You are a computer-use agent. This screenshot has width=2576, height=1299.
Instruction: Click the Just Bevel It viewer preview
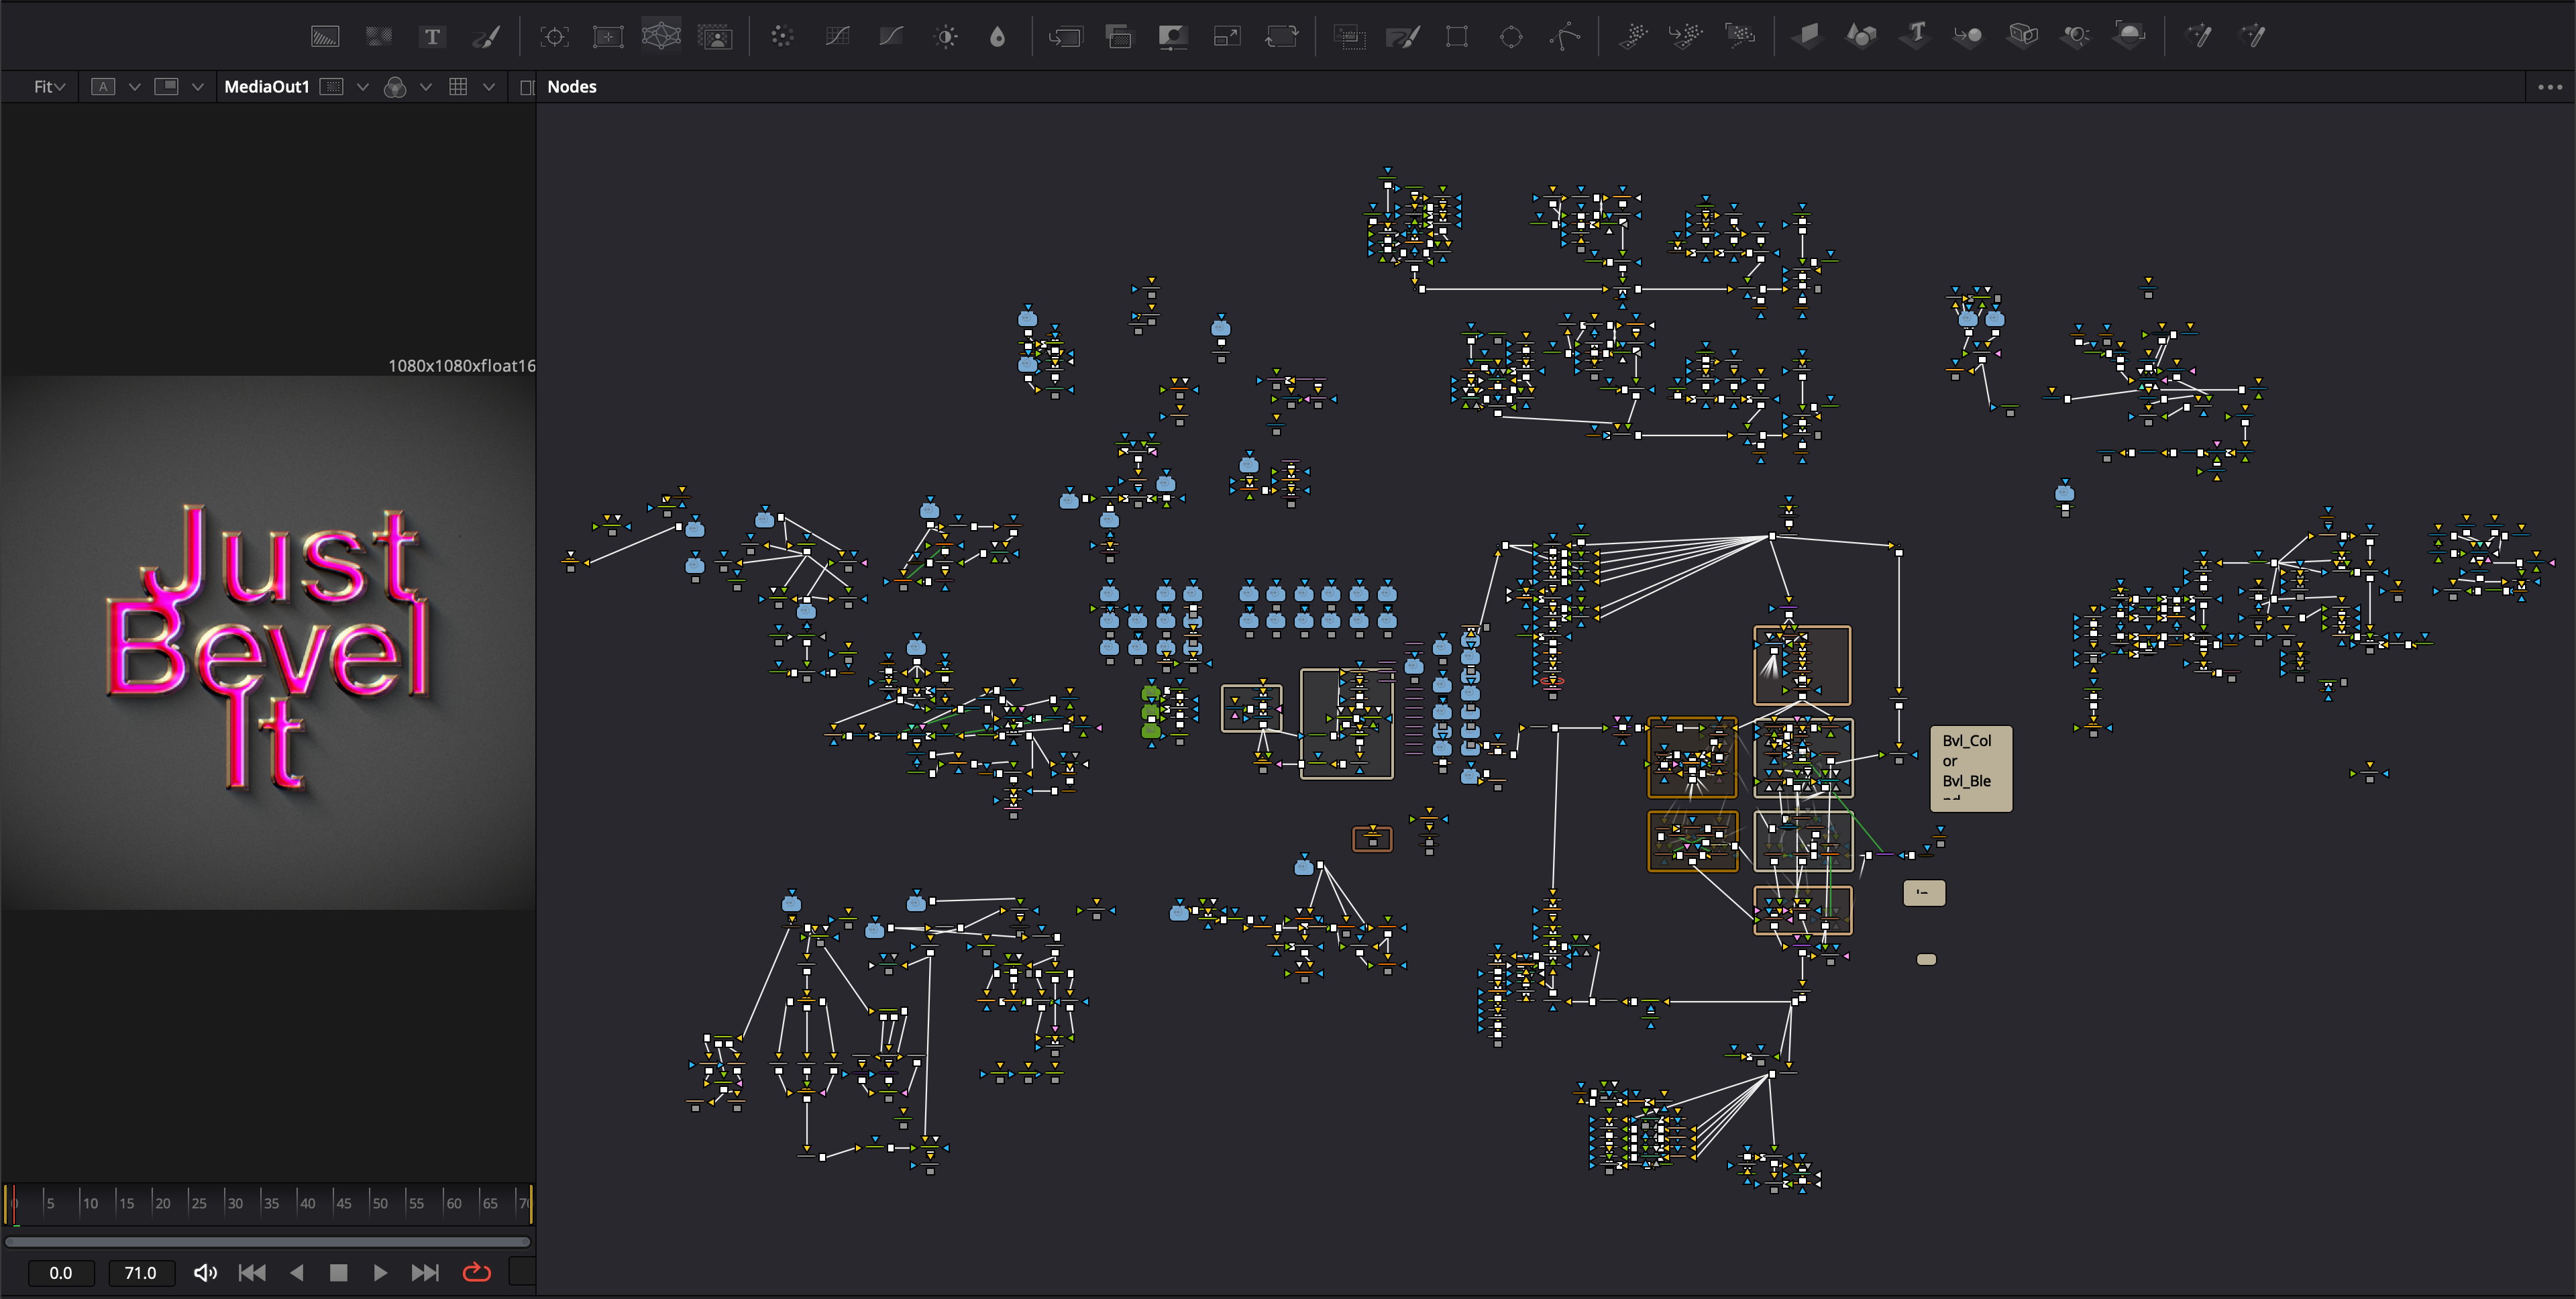(268, 642)
